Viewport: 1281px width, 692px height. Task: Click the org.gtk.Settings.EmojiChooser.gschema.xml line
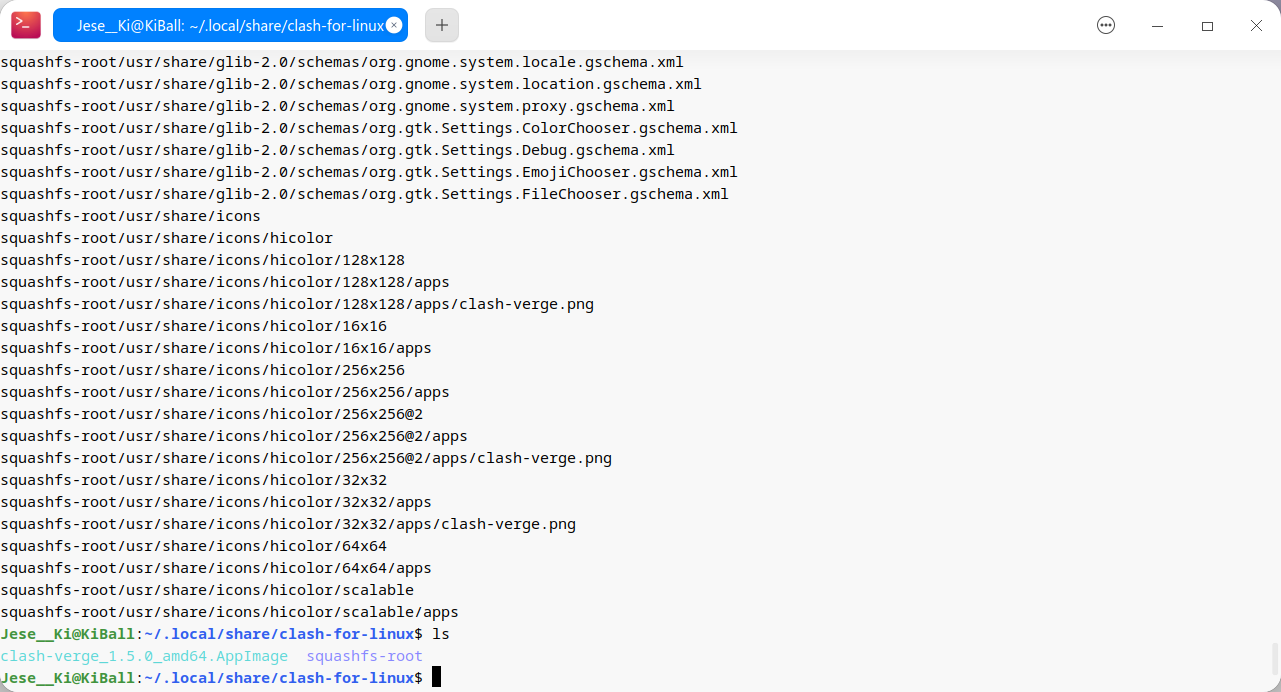[368, 172]
